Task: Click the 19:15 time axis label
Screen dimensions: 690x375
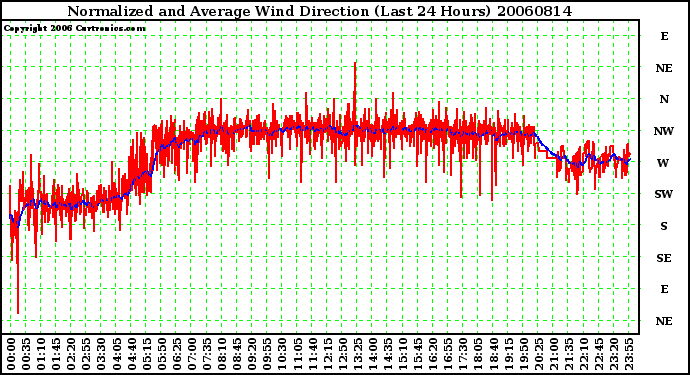Action: [x=508, y=354]
